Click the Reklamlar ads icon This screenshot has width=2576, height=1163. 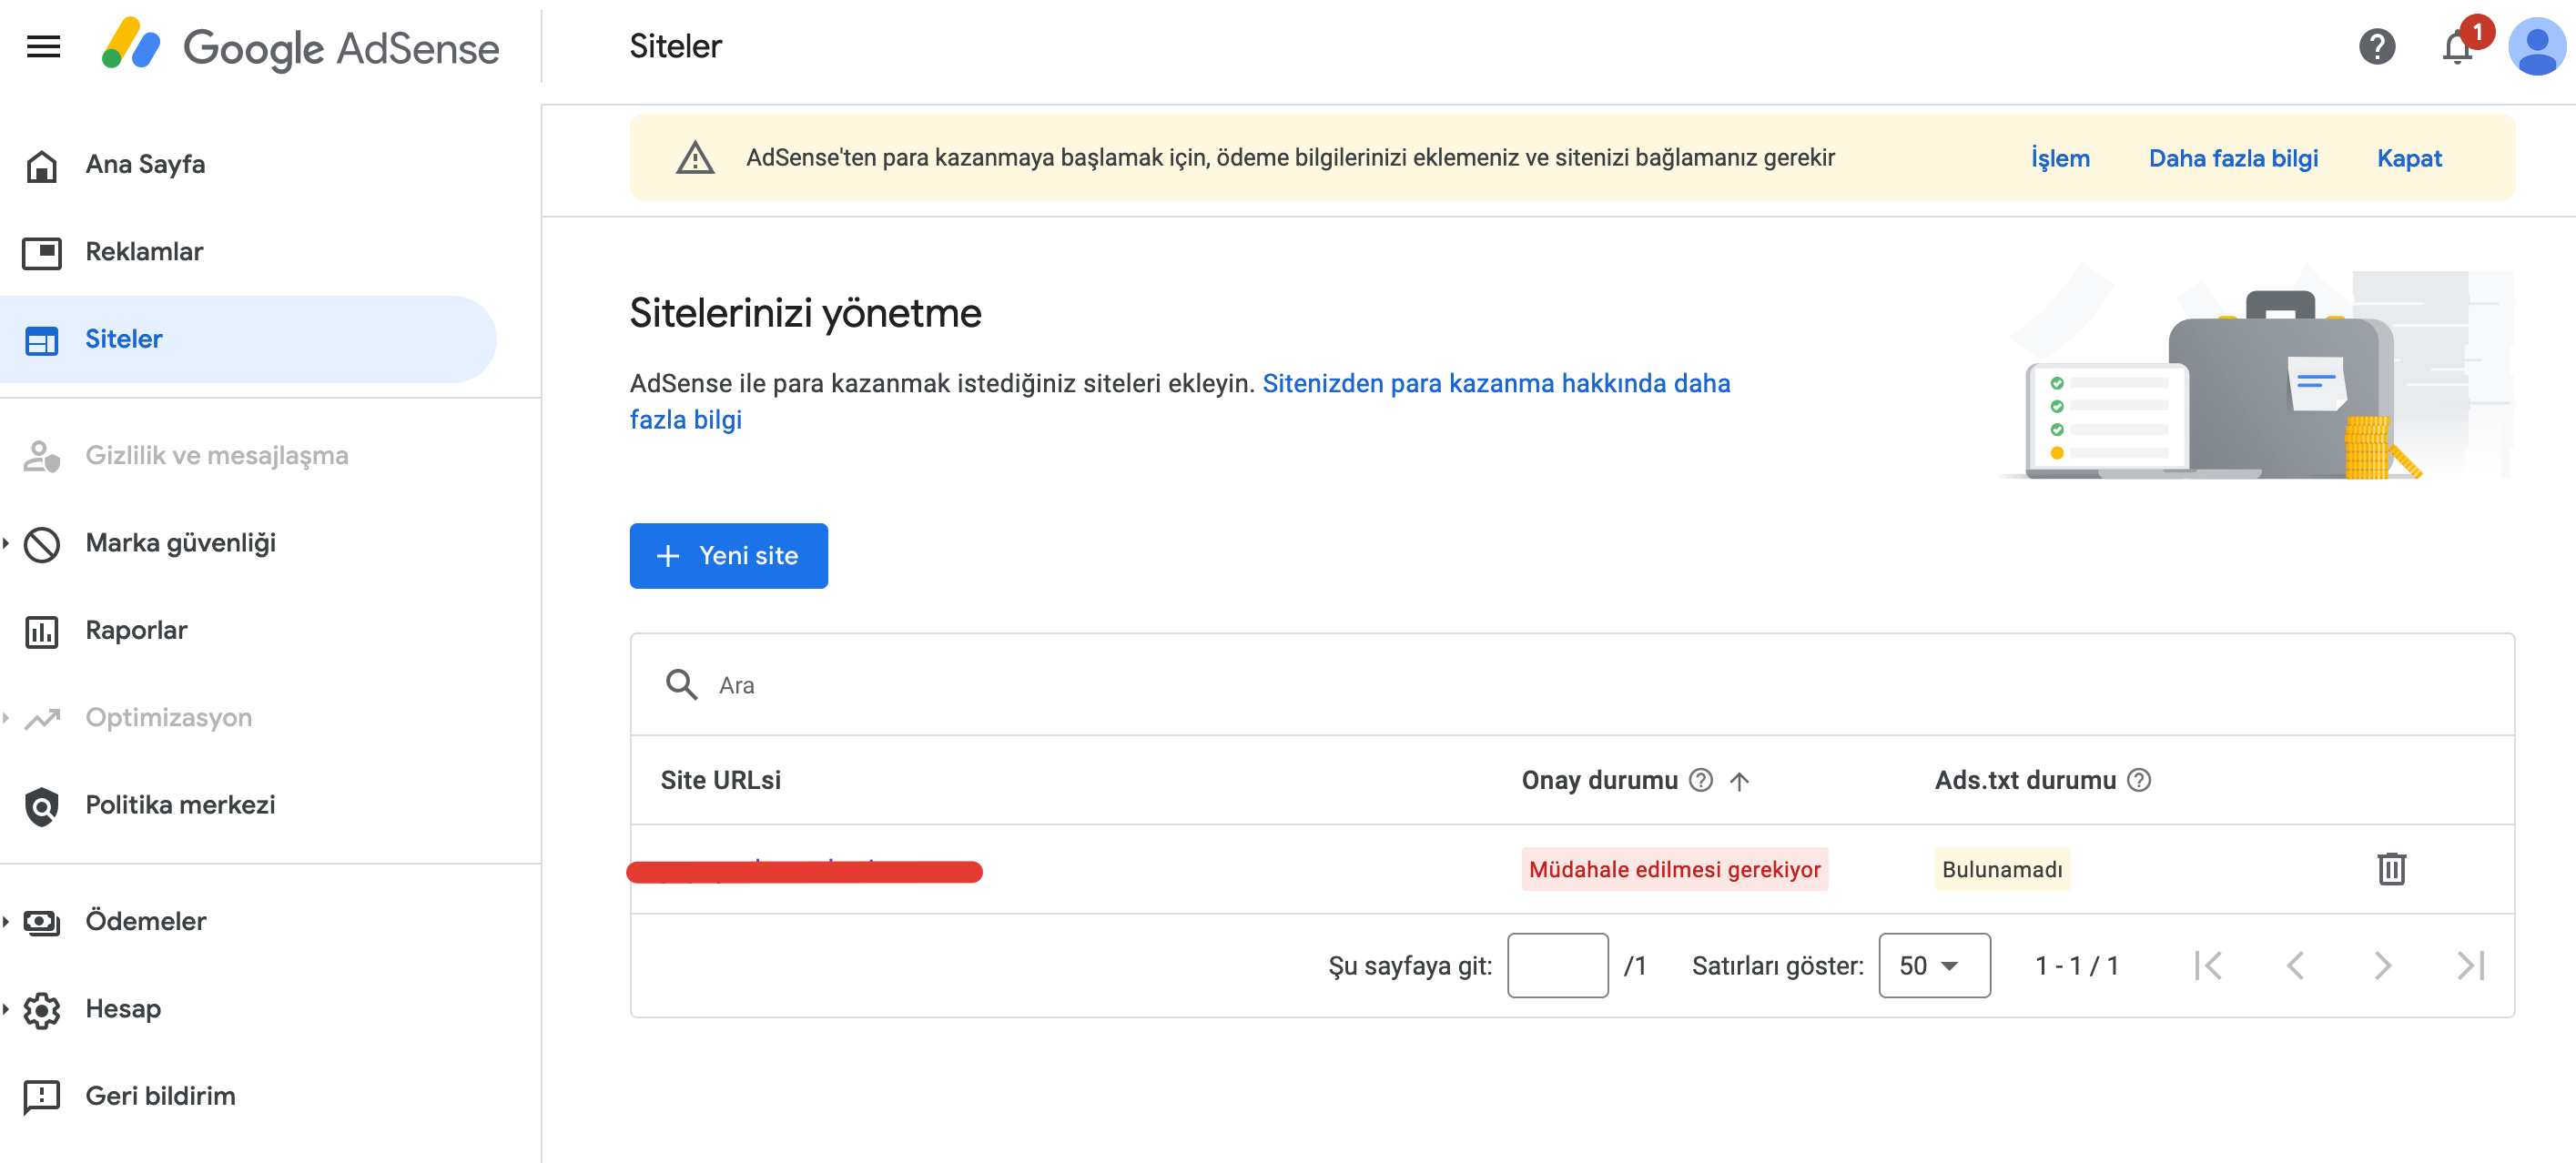tap(42, 252)
